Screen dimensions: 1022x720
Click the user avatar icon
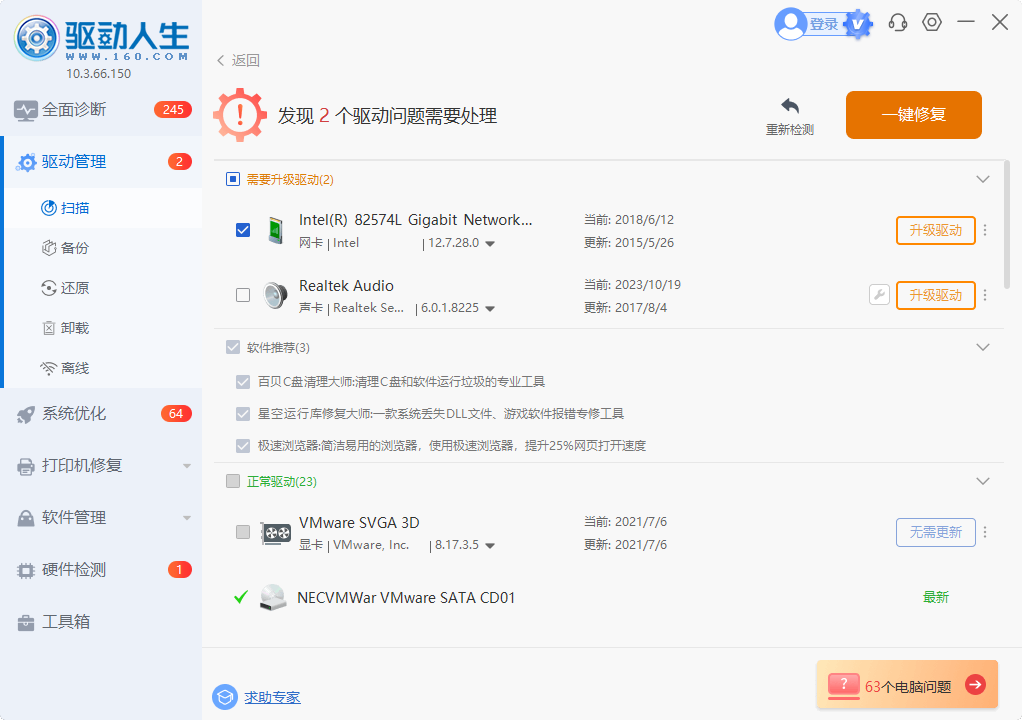click(791, 23)
